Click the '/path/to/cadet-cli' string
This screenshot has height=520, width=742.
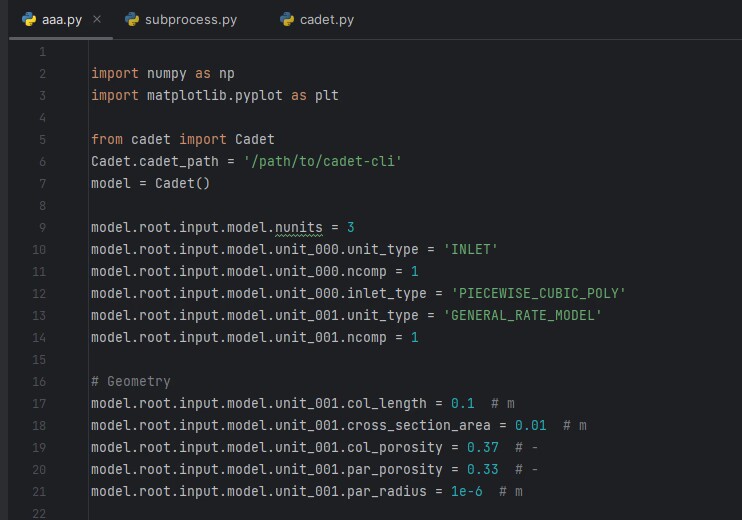[x=322, y=161]
